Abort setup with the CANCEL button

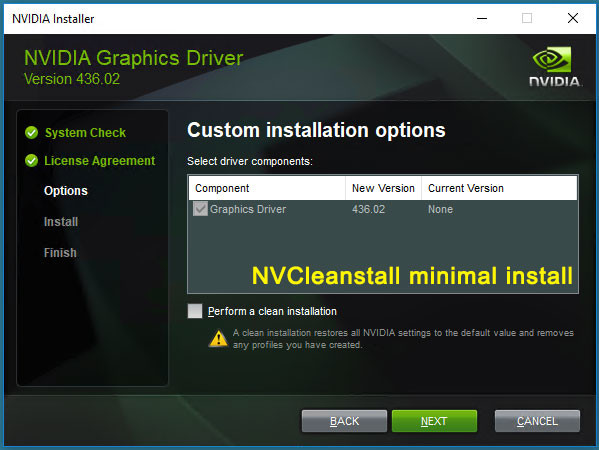[x=537, y=421]
